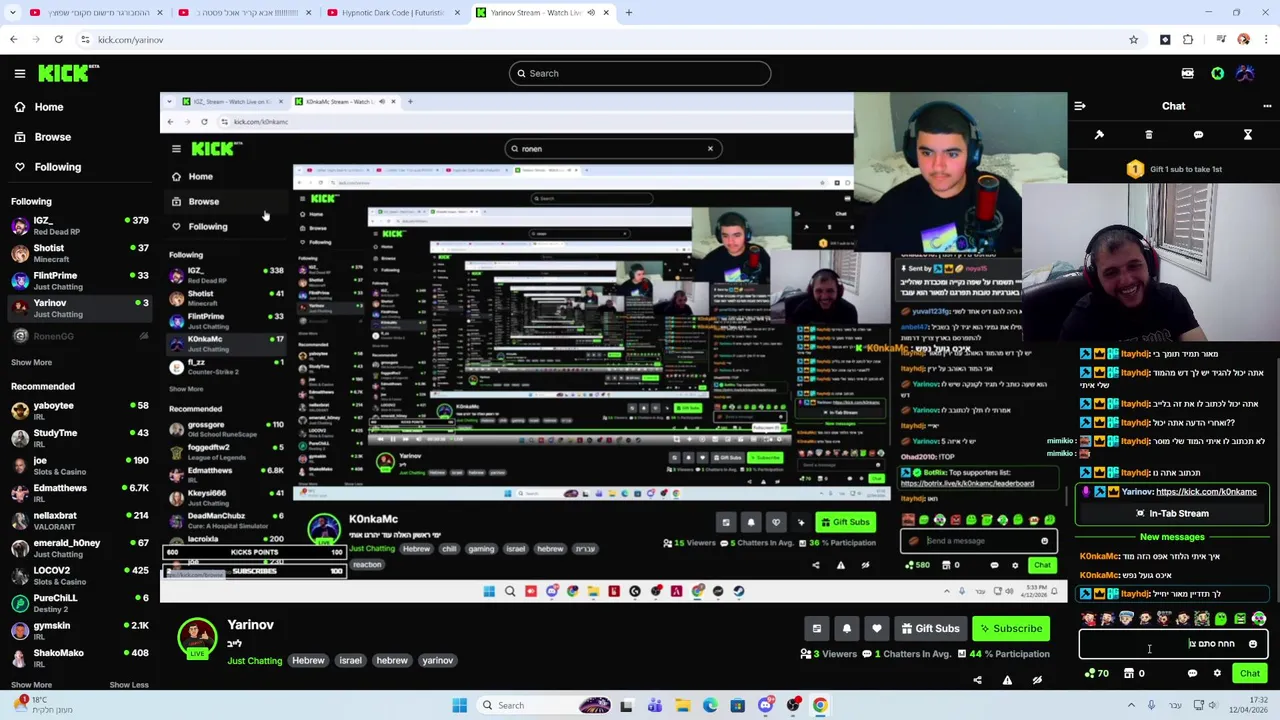Image resolution: width=1280 pixels, height=720 pixels.
Task: Expand Show More under Recommended list
Action: pos(31,685)
